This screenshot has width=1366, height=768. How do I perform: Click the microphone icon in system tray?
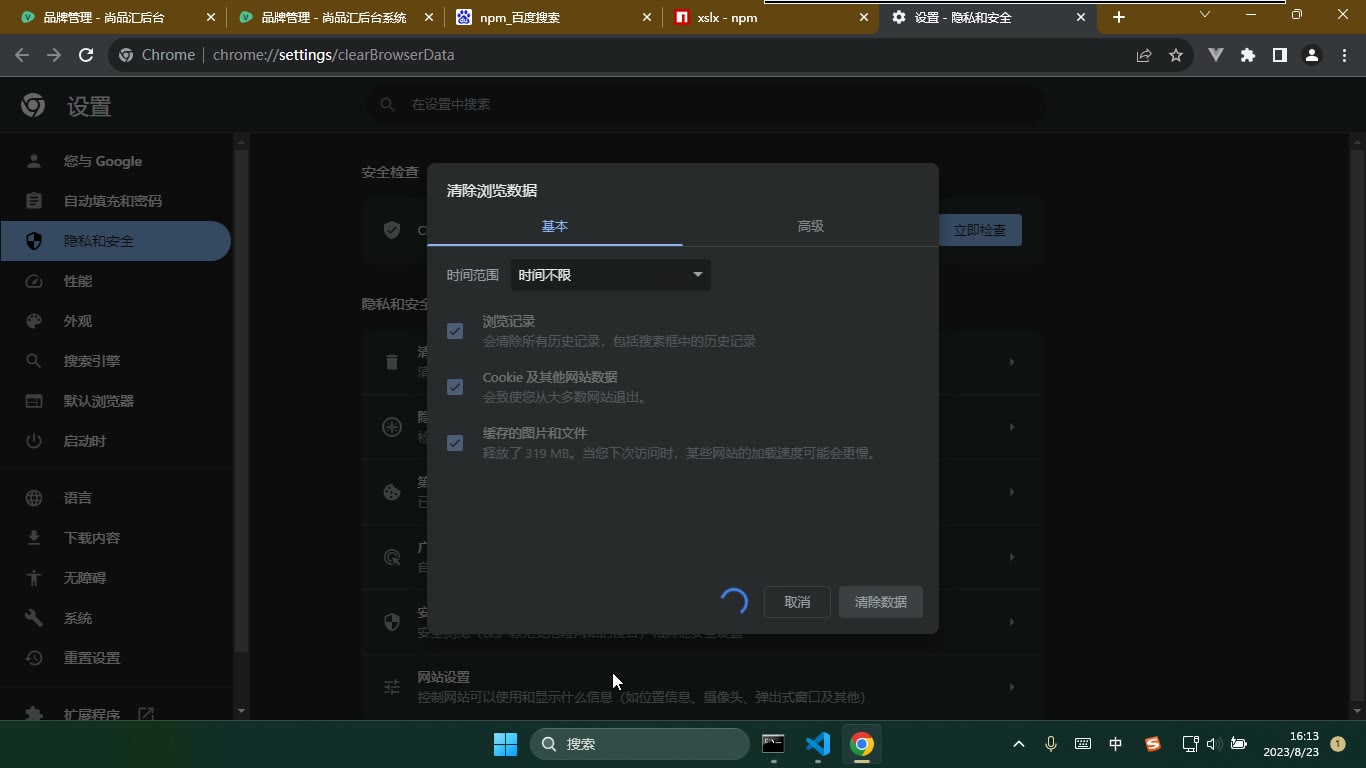(x=1051, y=744)
